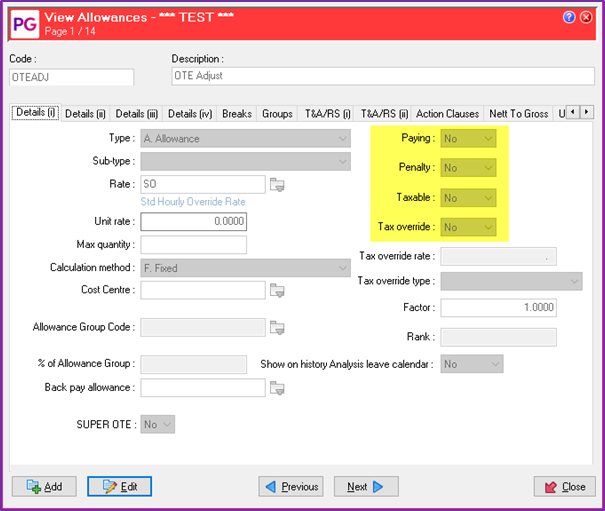Switch to the Breaks tab
Image resolution: width=605 pixels, height=511 pixels.
coord(237,114)
